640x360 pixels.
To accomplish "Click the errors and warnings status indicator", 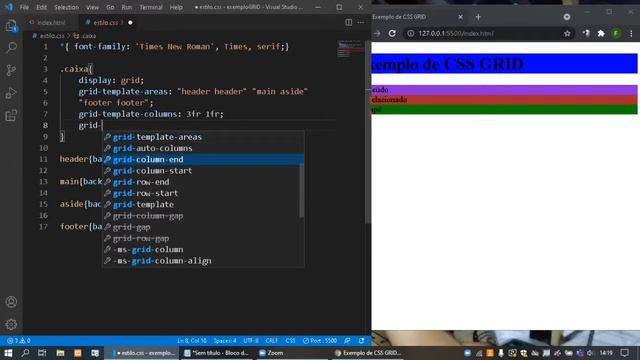I will (x=18, y=340).
